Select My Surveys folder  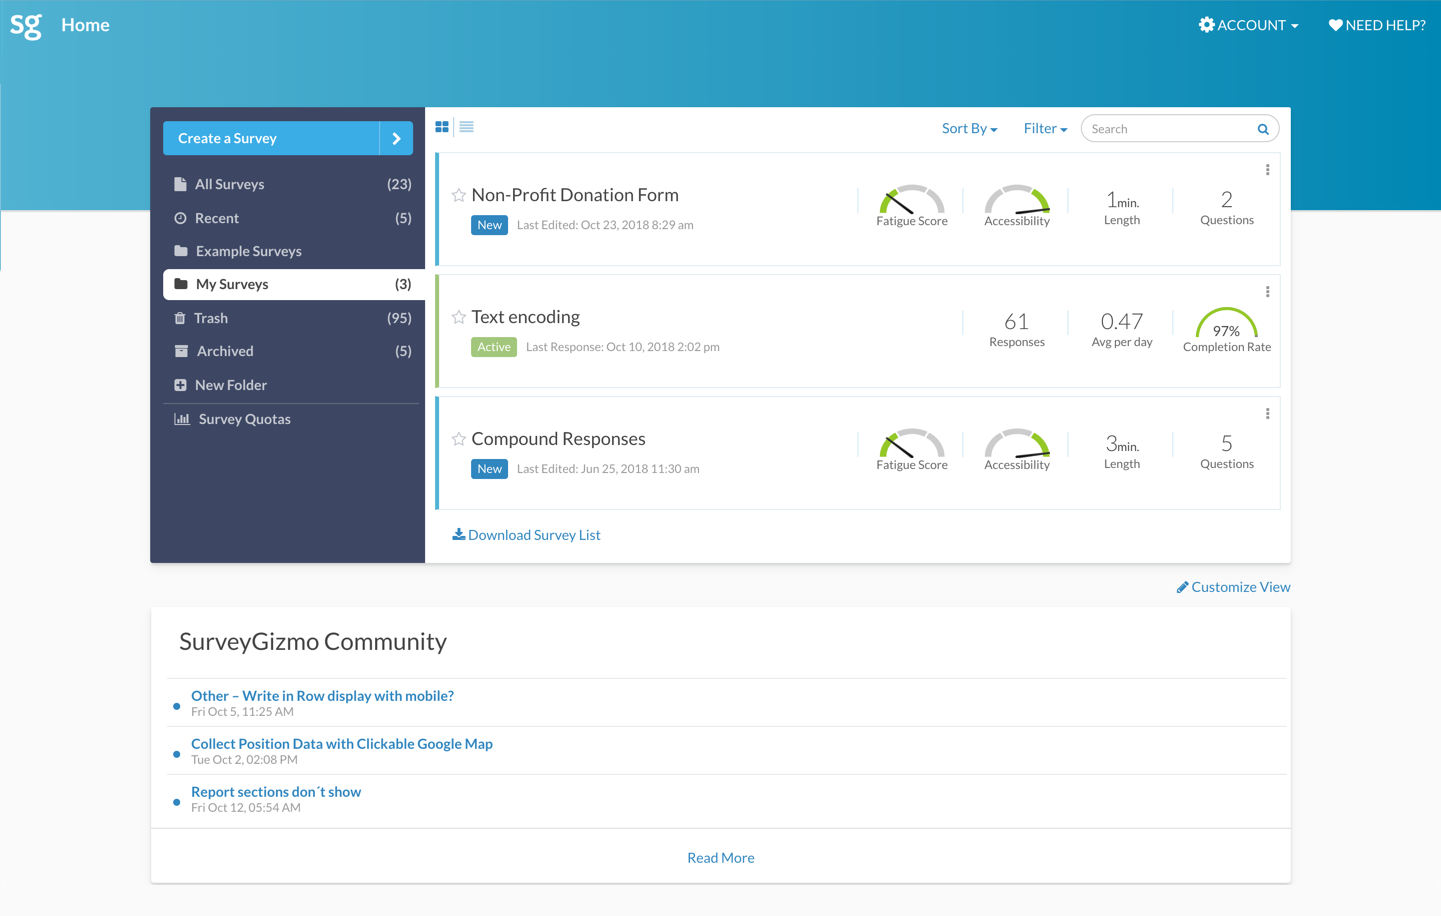click(293, 284)
